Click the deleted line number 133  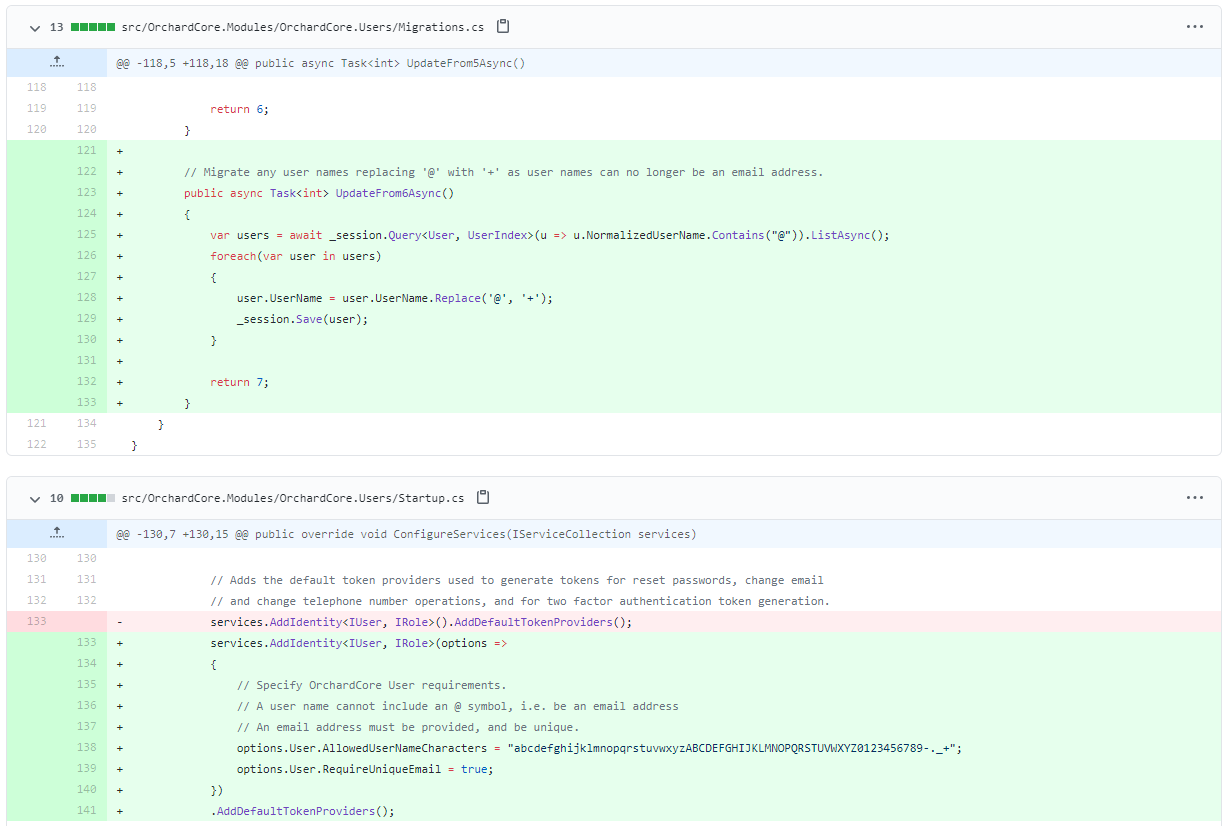click(36, 622)
